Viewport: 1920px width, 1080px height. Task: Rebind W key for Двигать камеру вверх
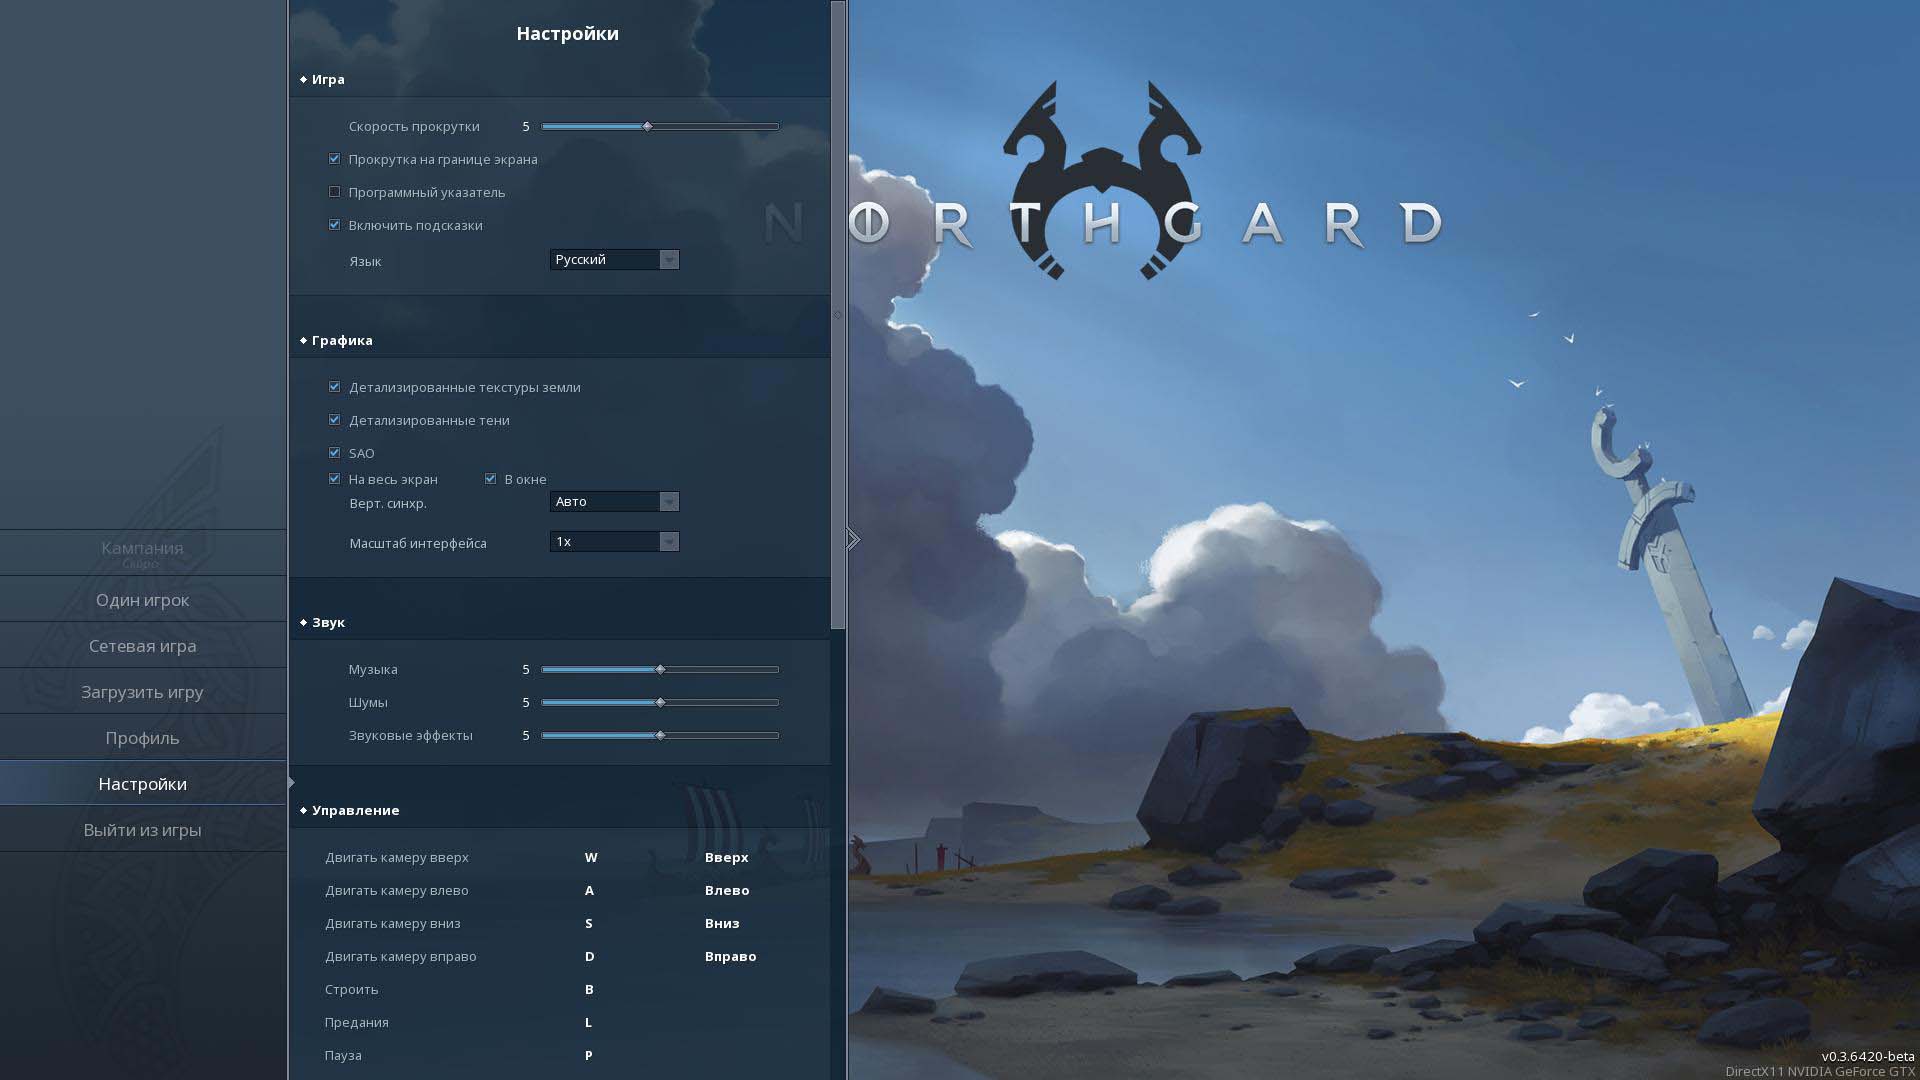click(x=591, y=858)
